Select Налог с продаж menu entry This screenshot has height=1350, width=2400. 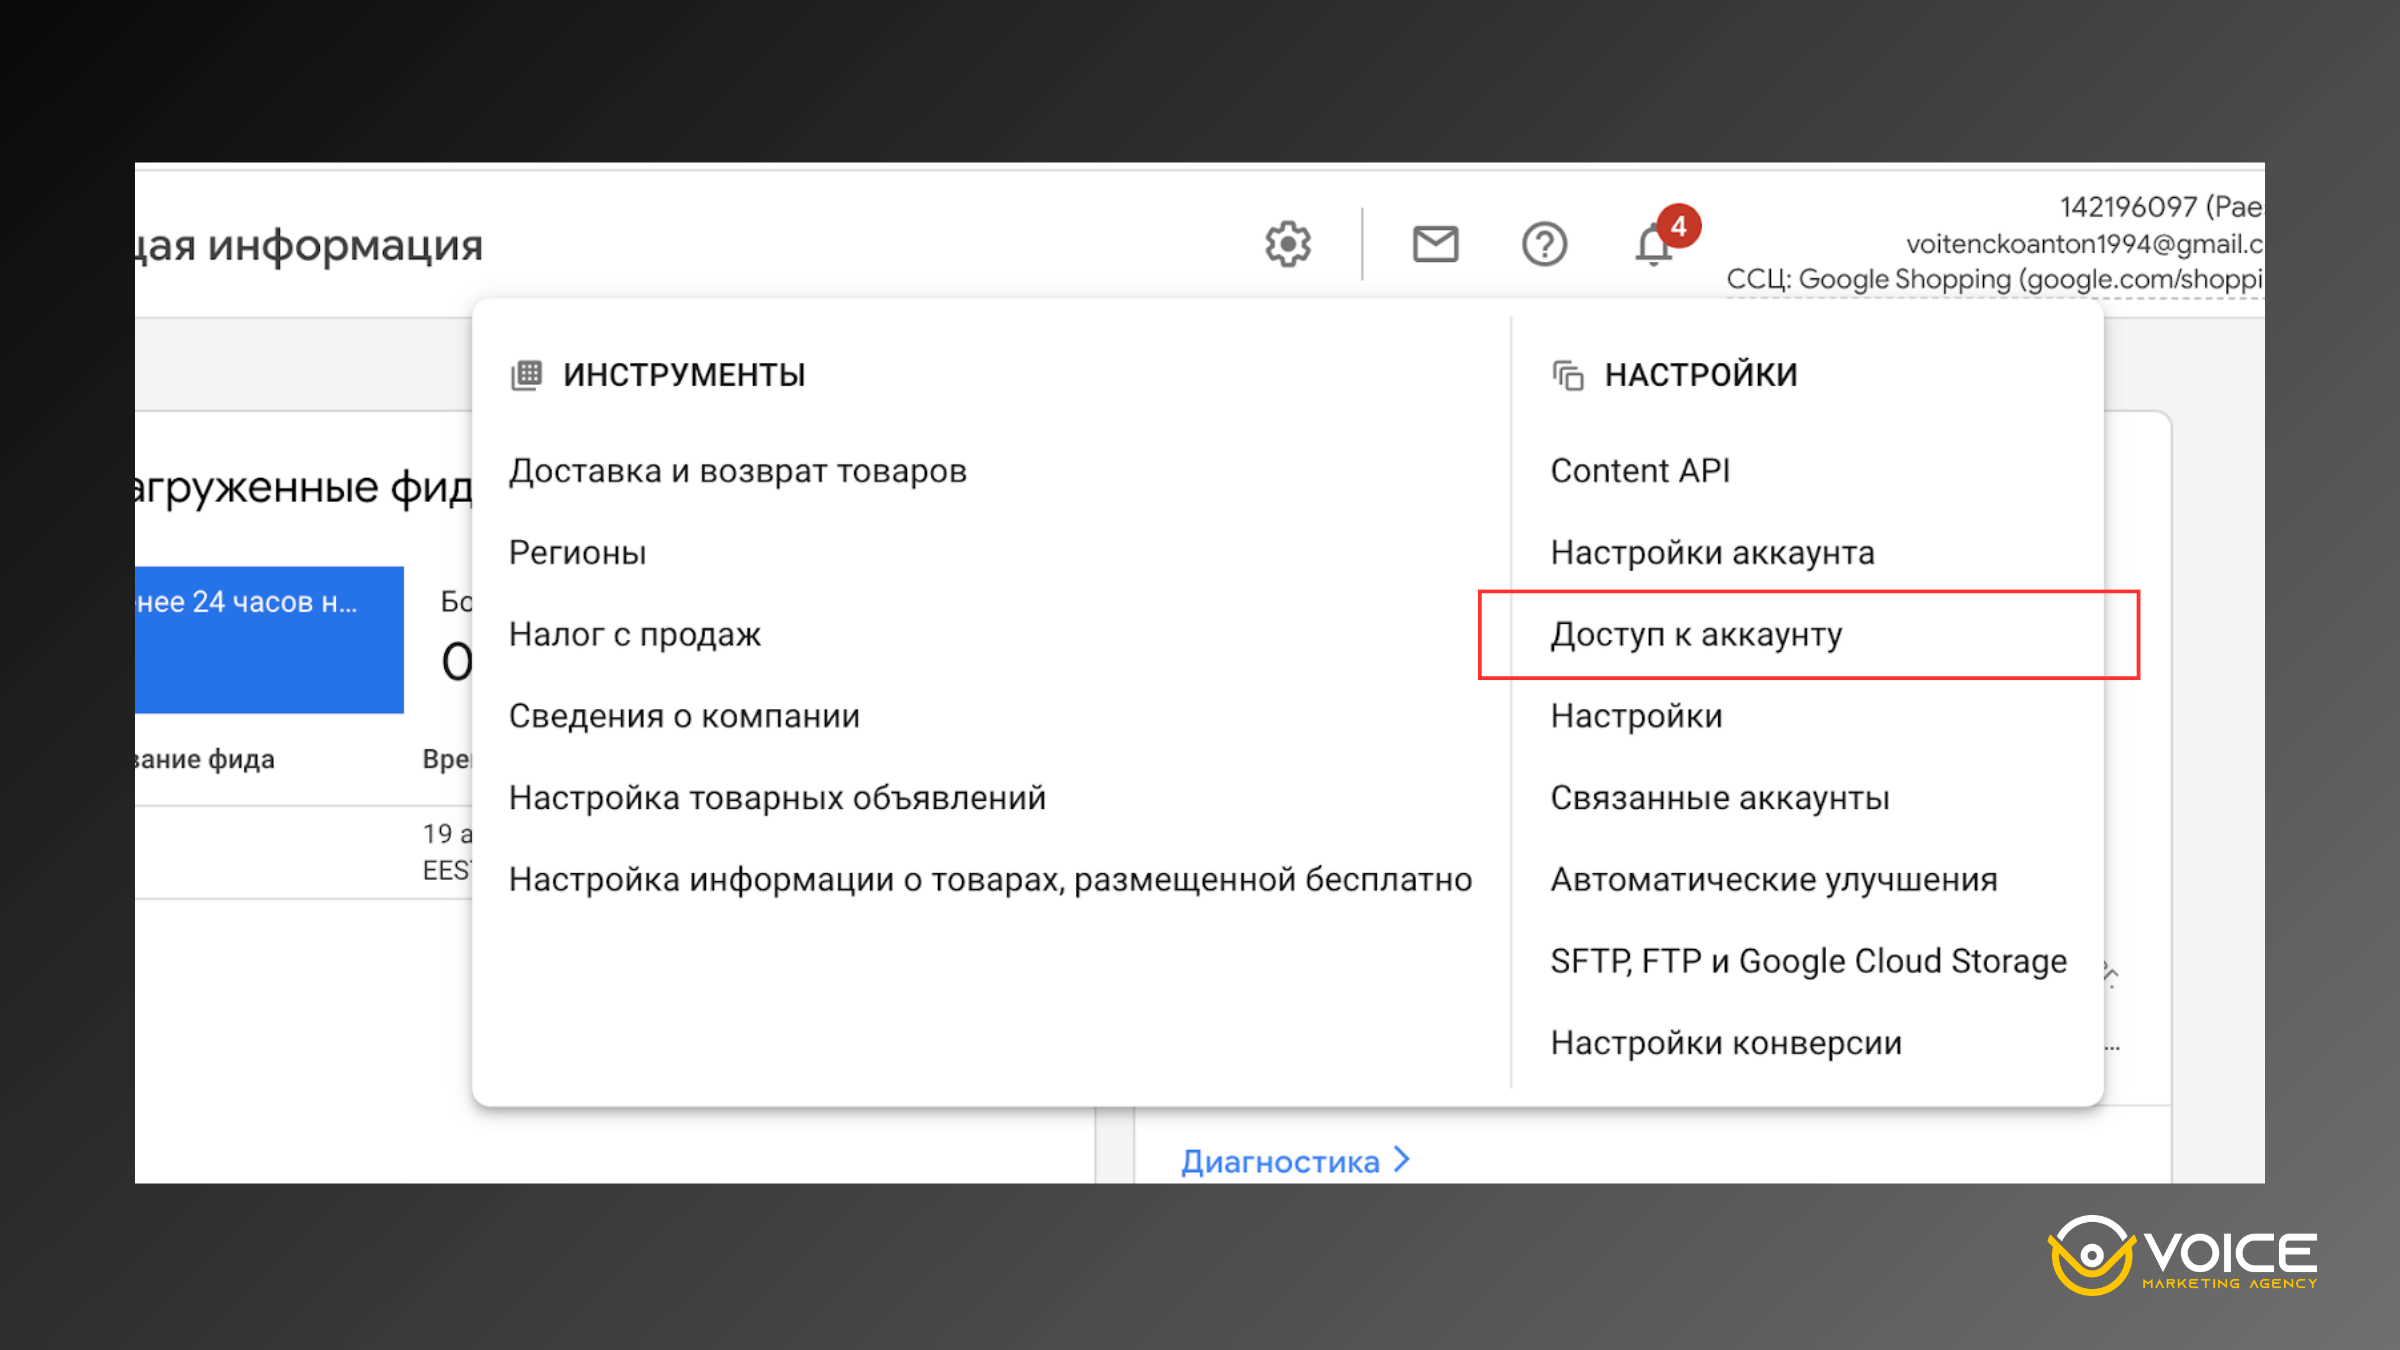pyautogui.click(x=635, y=633)
